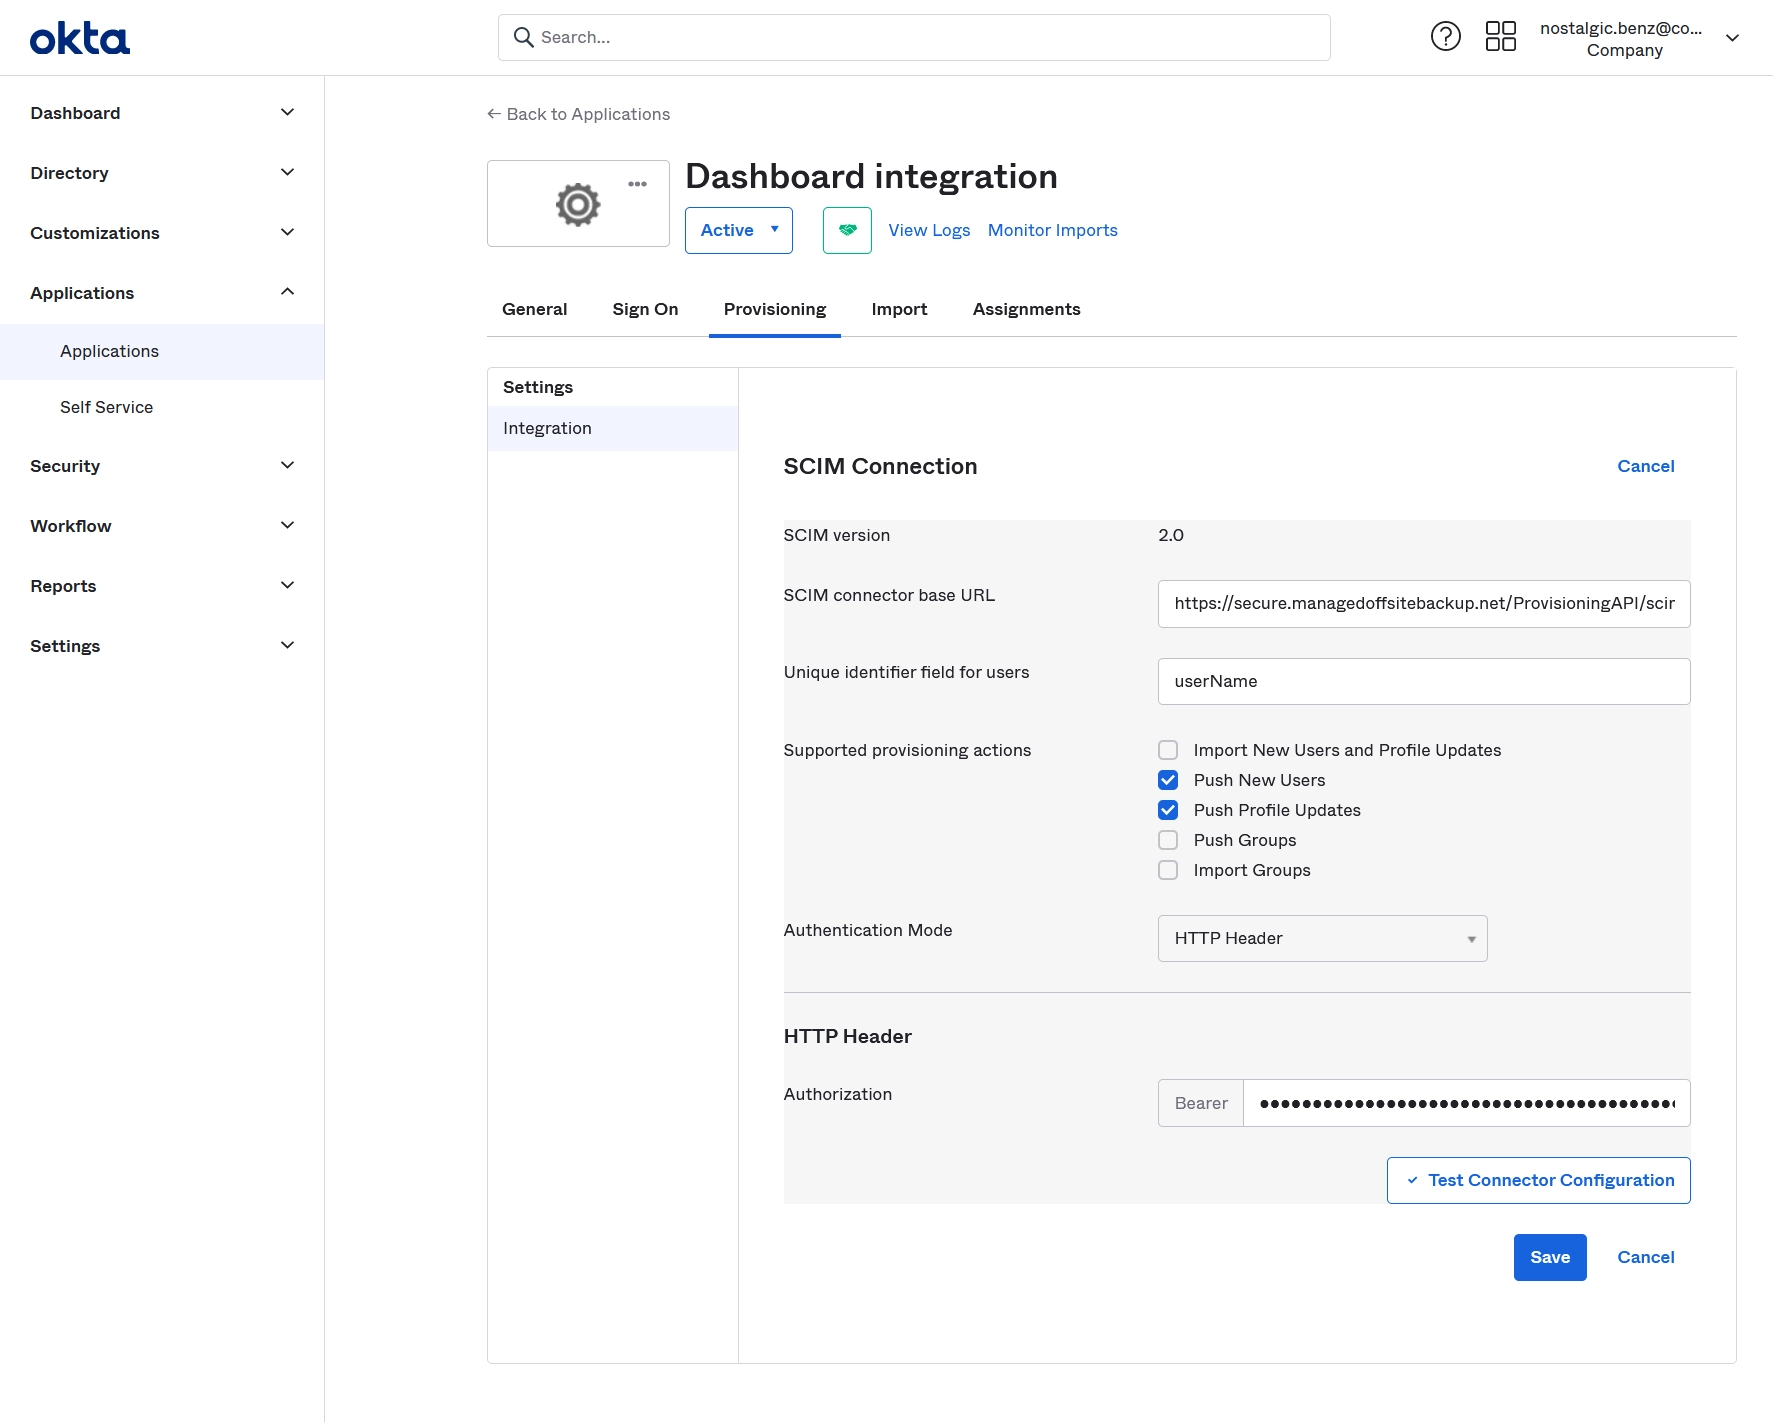Screen dimensions: 1773x1425
Task: Click the gear application logo
Action: [578, 204]
